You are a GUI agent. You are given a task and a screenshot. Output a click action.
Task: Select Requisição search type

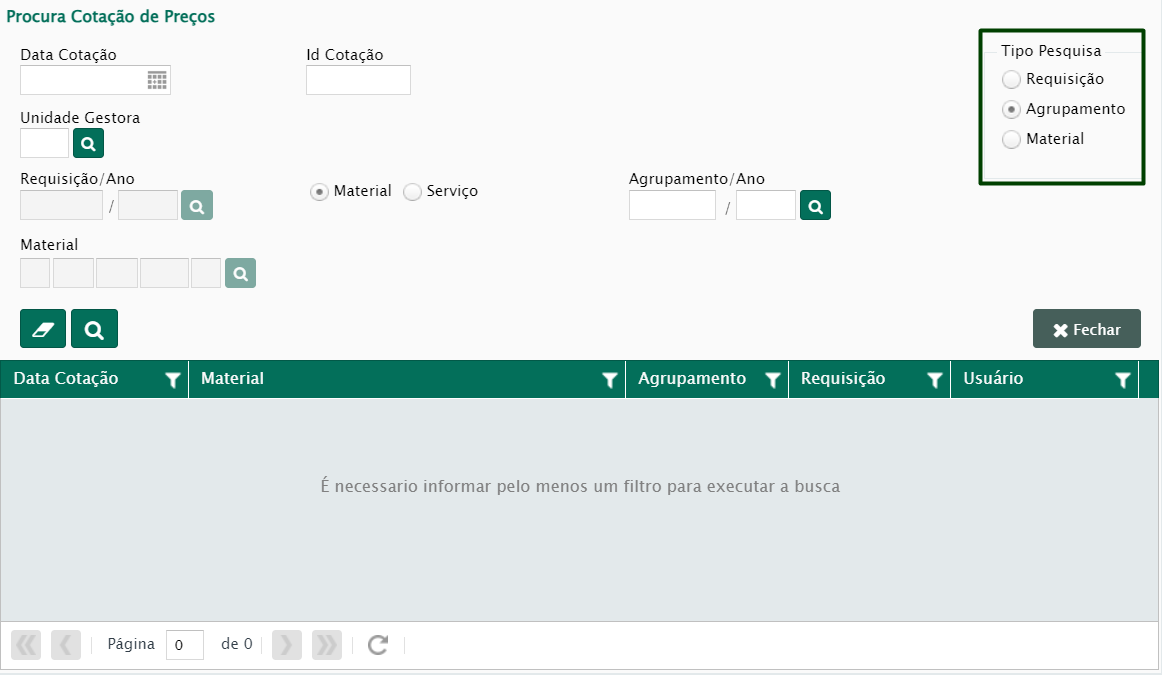[x=1012, y=79]
